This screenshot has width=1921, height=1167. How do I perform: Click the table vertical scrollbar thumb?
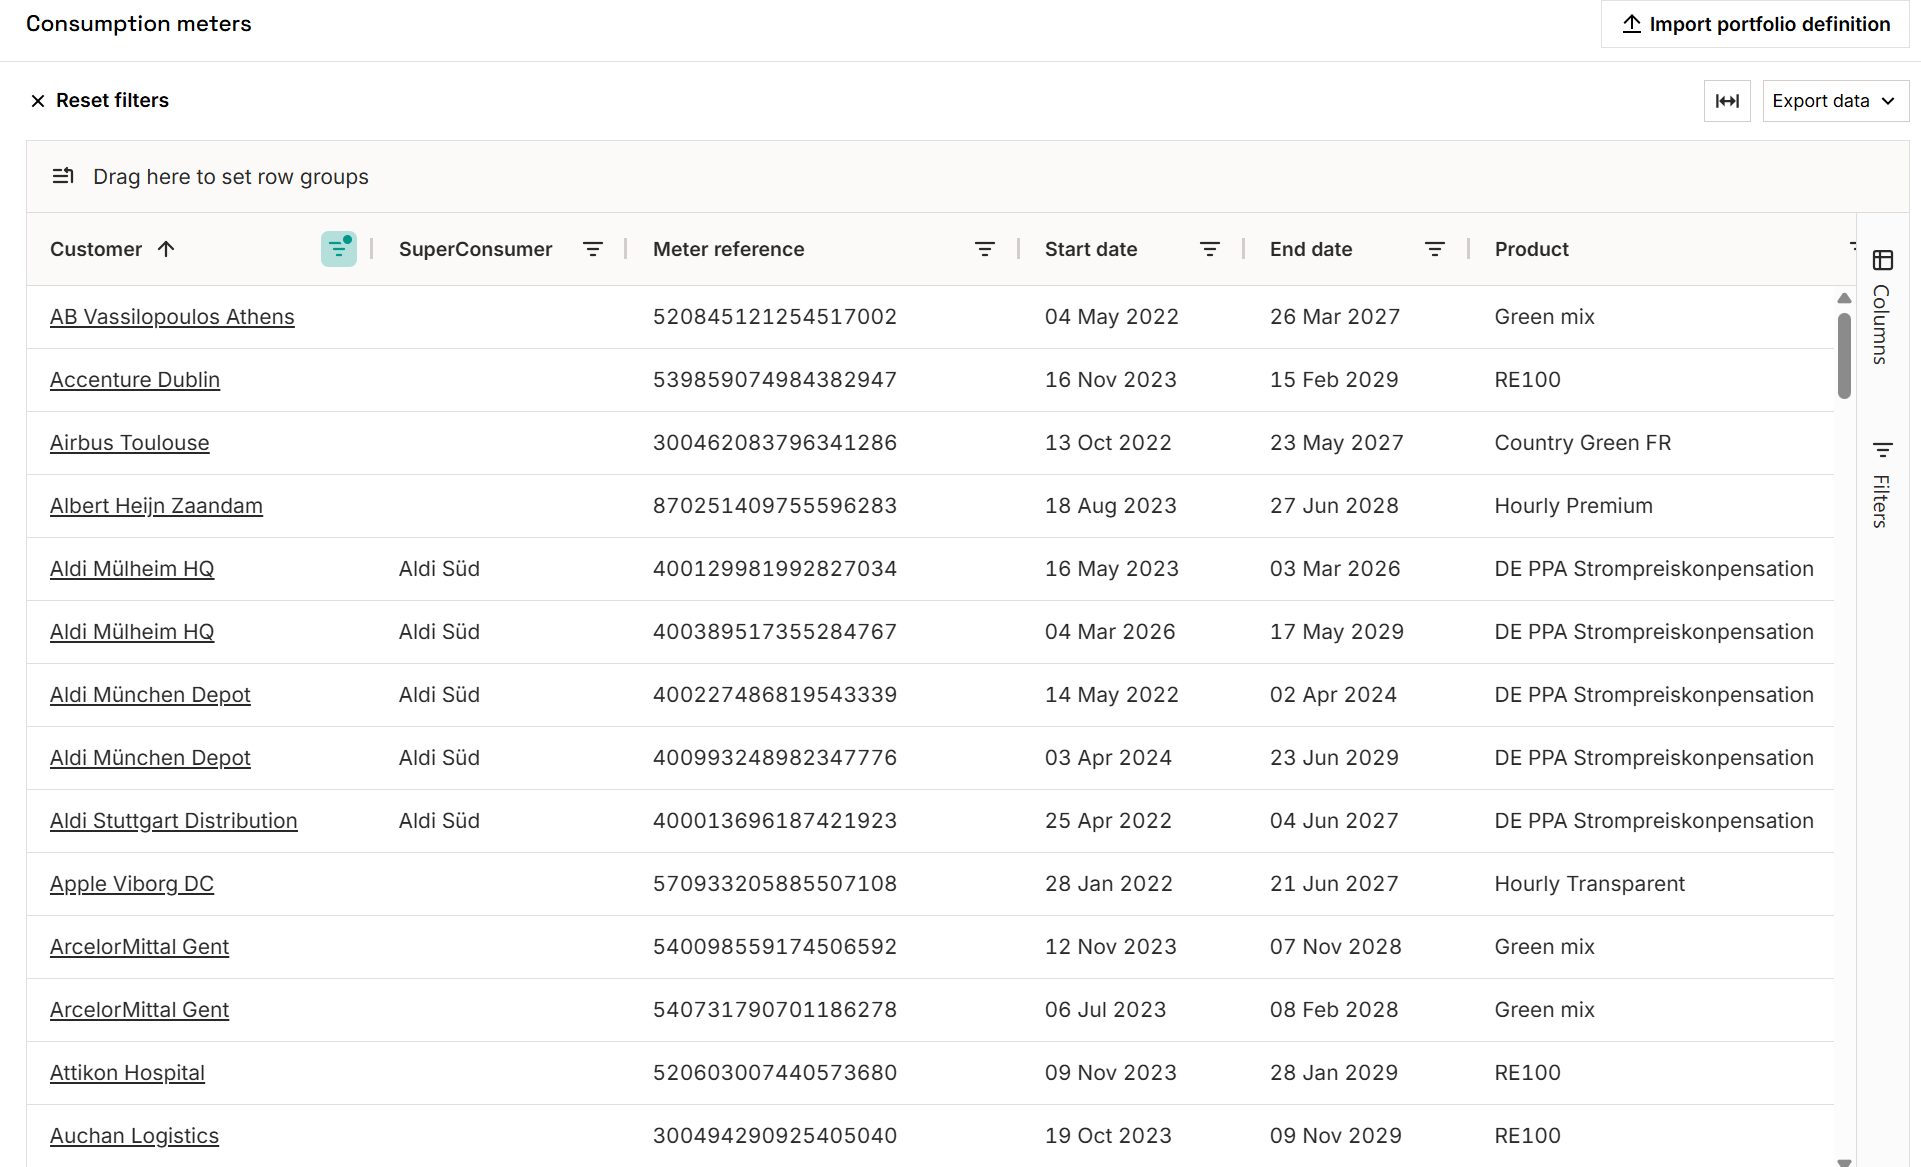point(1844,355)
